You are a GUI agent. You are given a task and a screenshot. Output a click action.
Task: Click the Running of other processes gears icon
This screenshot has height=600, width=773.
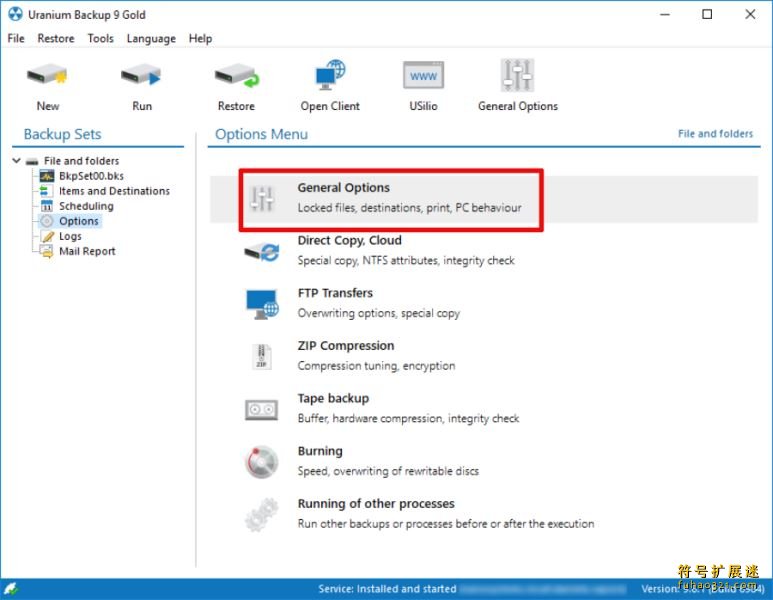[261, 515]
